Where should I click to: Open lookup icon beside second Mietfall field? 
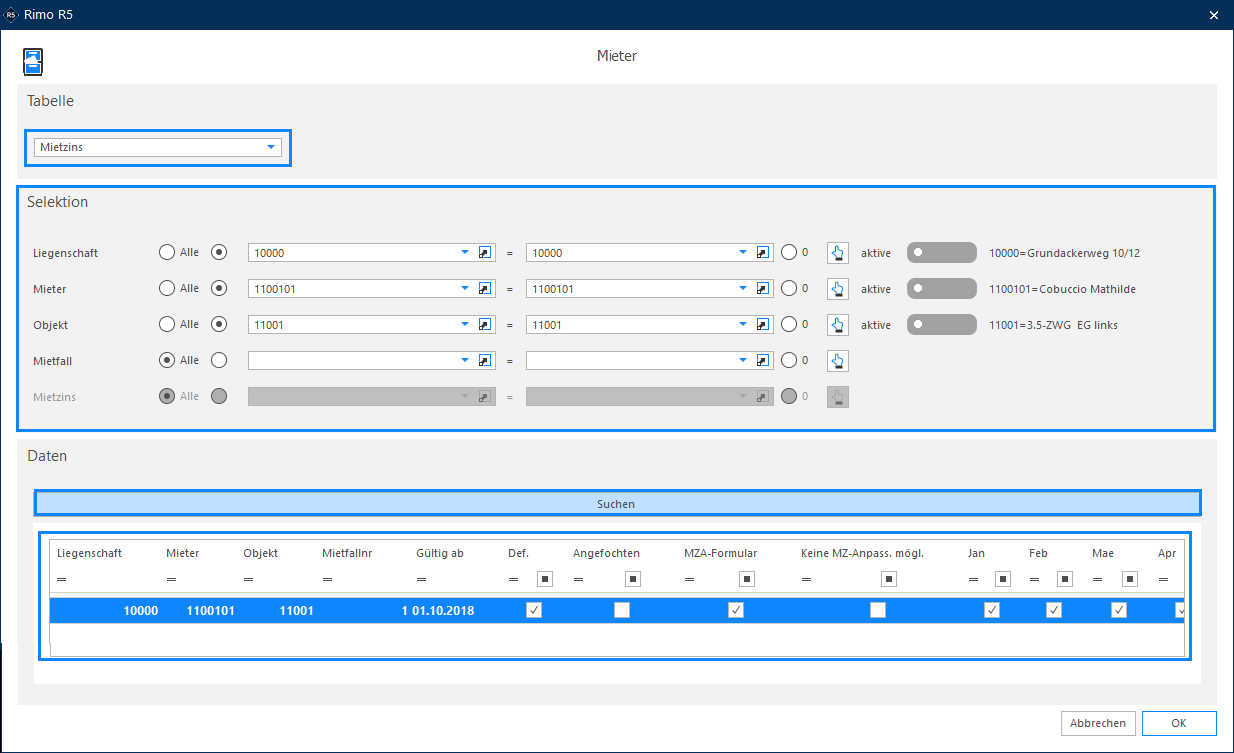[764, 361]
